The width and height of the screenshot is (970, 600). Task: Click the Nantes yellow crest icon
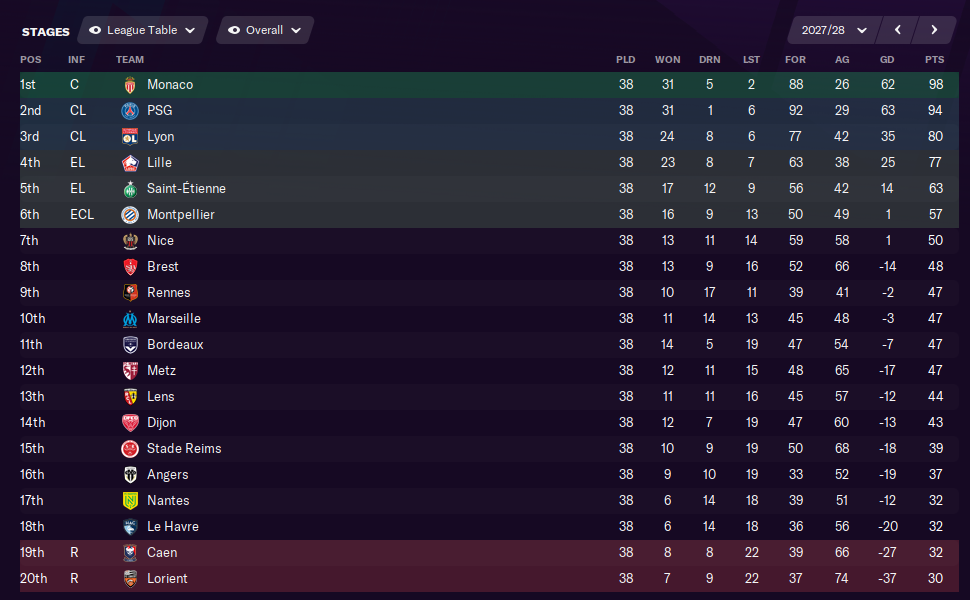(x=130, y=500)
